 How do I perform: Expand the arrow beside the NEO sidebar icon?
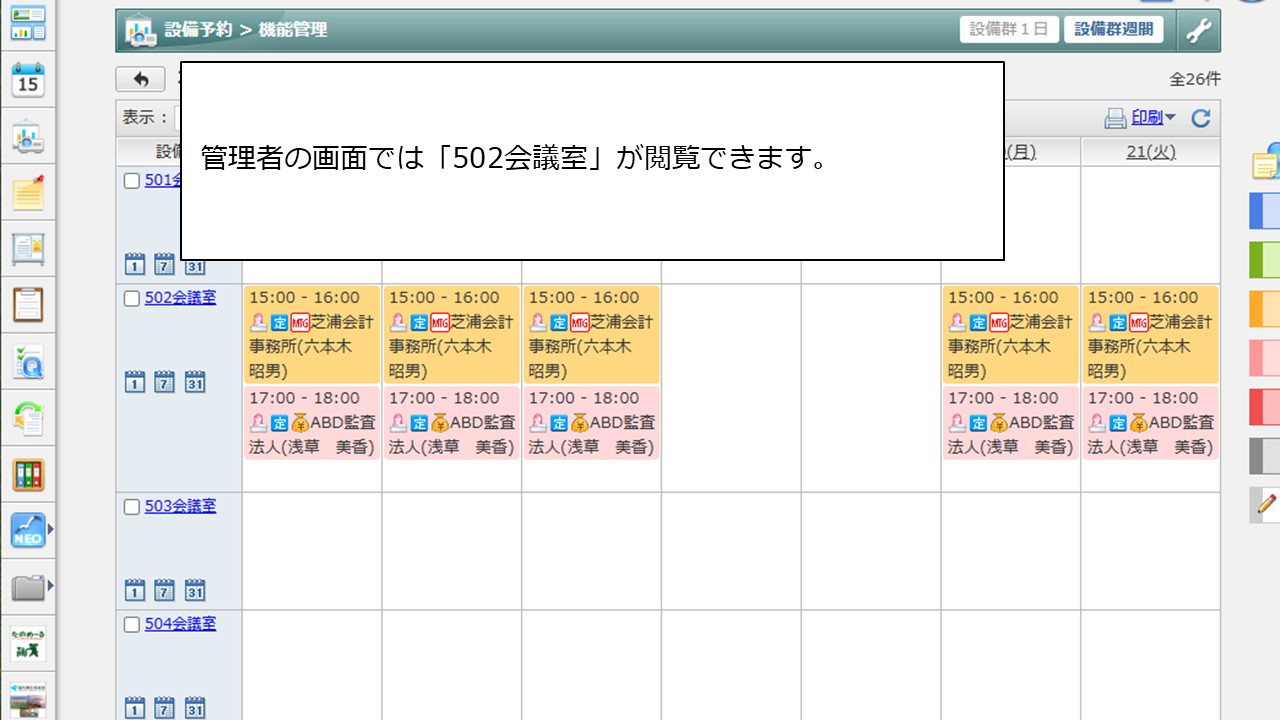[x=50, y=529]
